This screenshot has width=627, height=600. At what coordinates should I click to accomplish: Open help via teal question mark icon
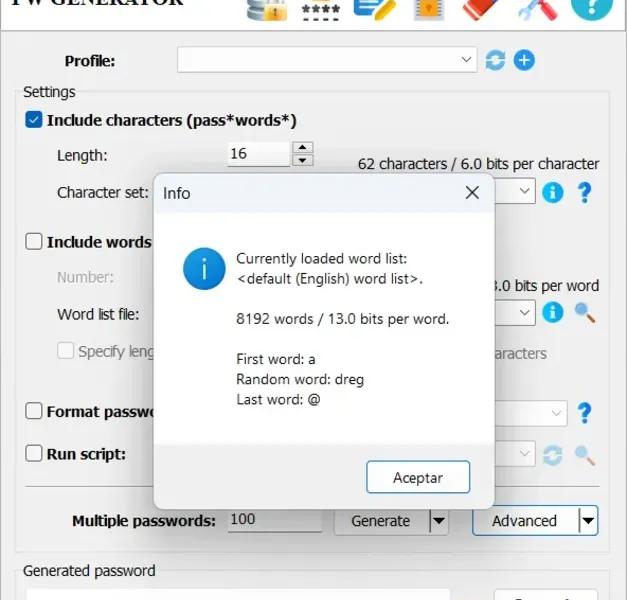[x=592, y=8]
